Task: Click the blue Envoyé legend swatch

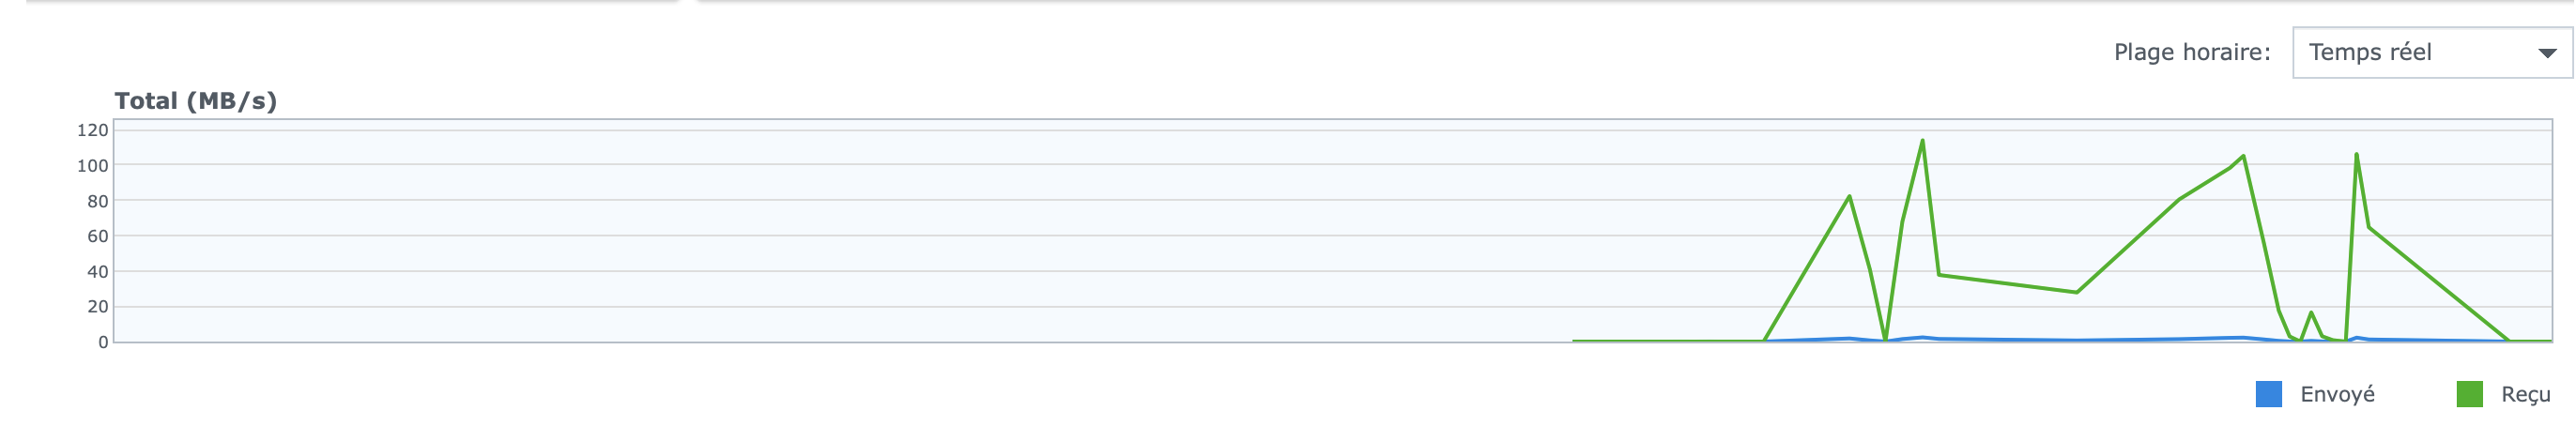Action: [2269, 394]
